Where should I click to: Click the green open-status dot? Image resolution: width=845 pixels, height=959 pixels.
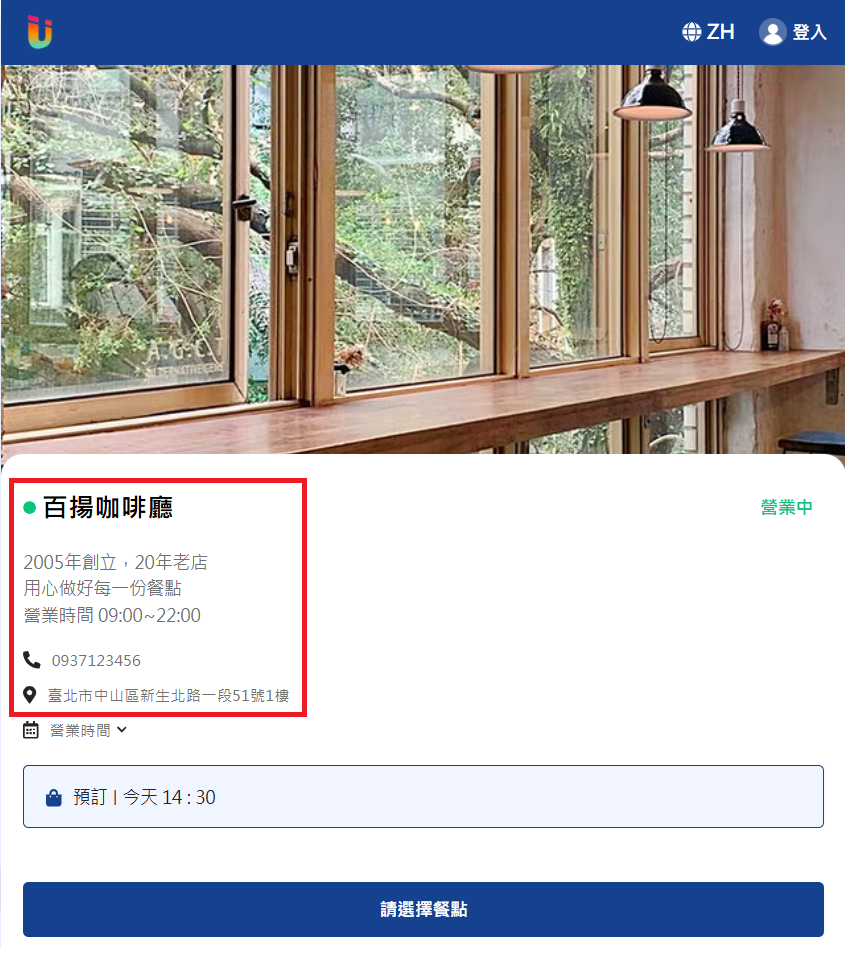tap(29, 508)
